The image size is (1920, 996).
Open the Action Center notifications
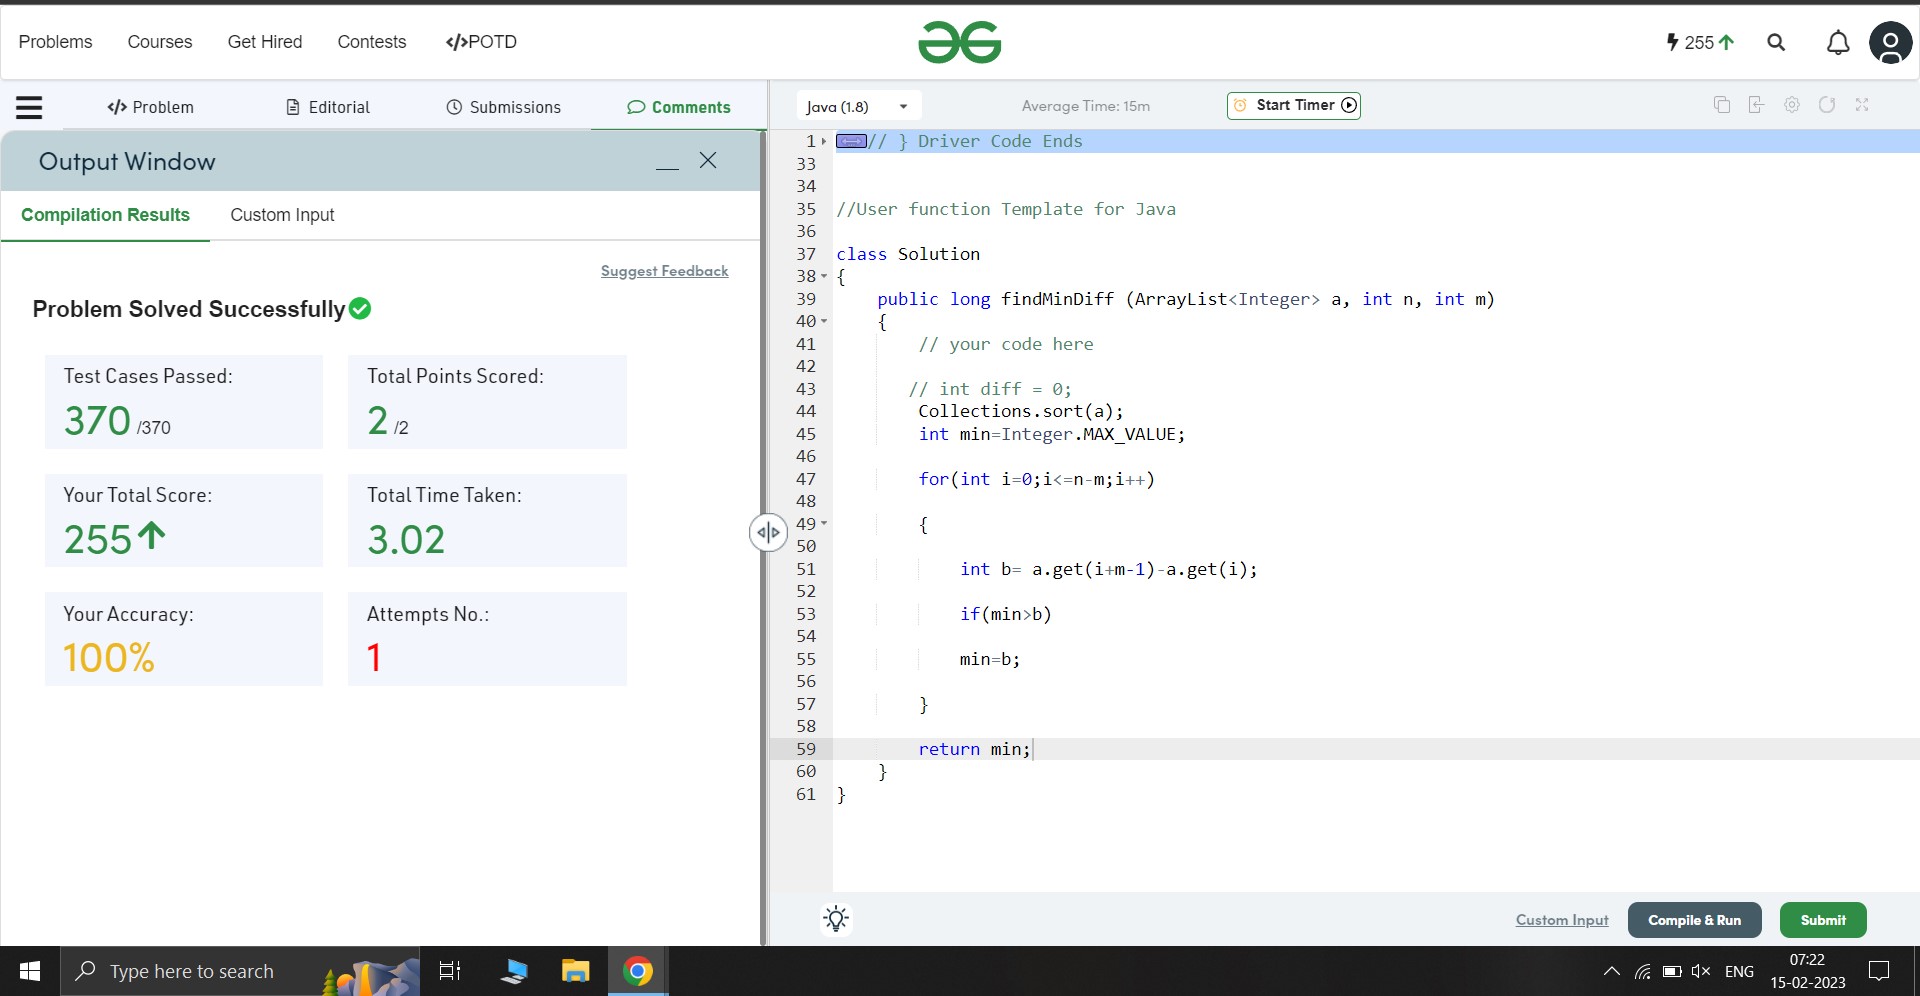(1879, 971)
